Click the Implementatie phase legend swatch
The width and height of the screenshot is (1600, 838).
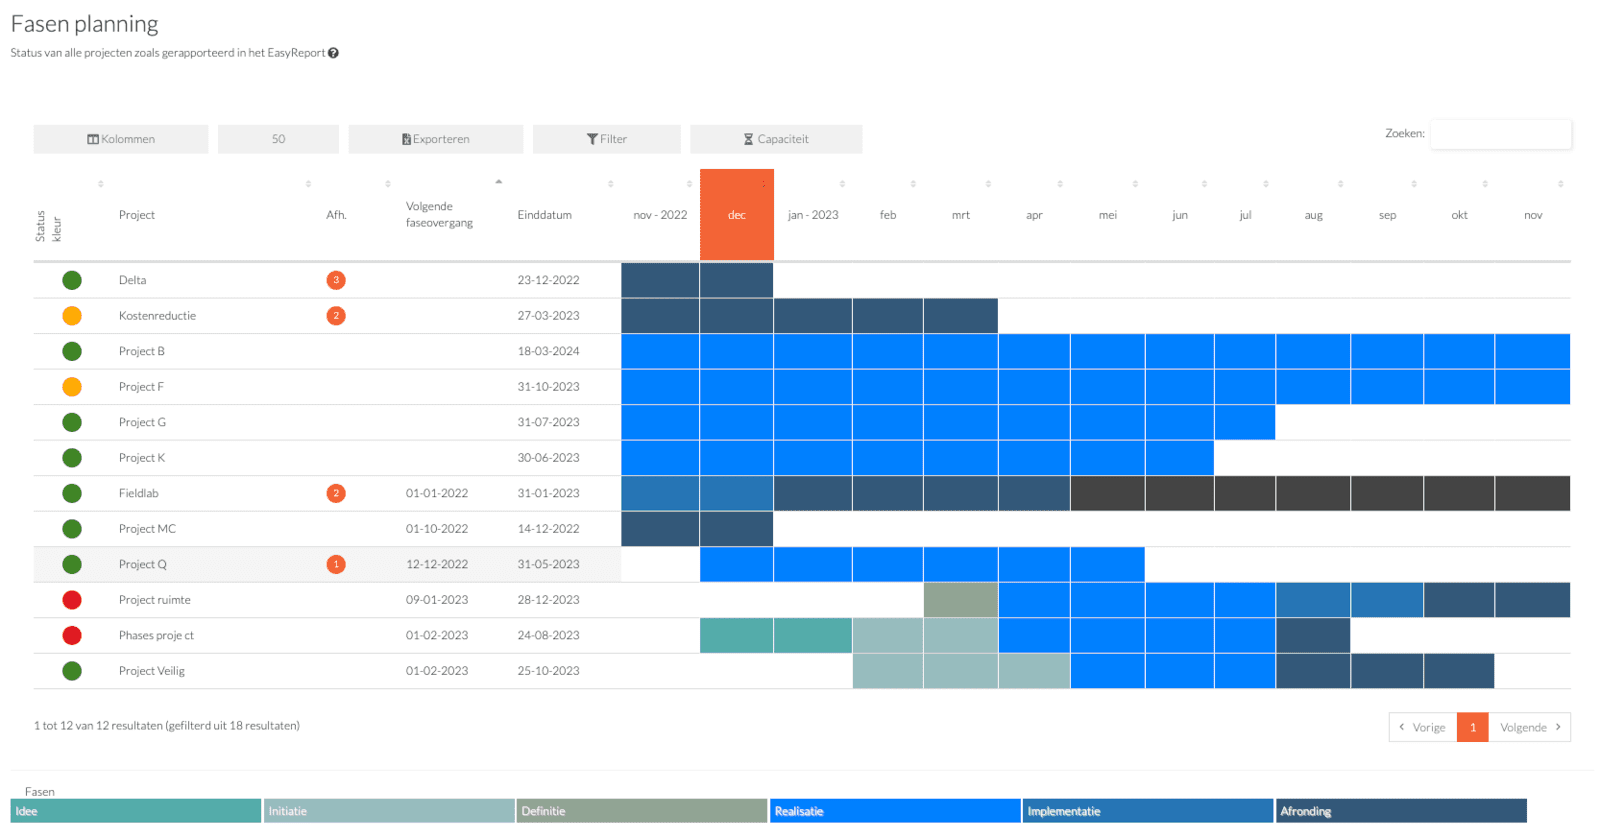click(x=1148, y=811)
